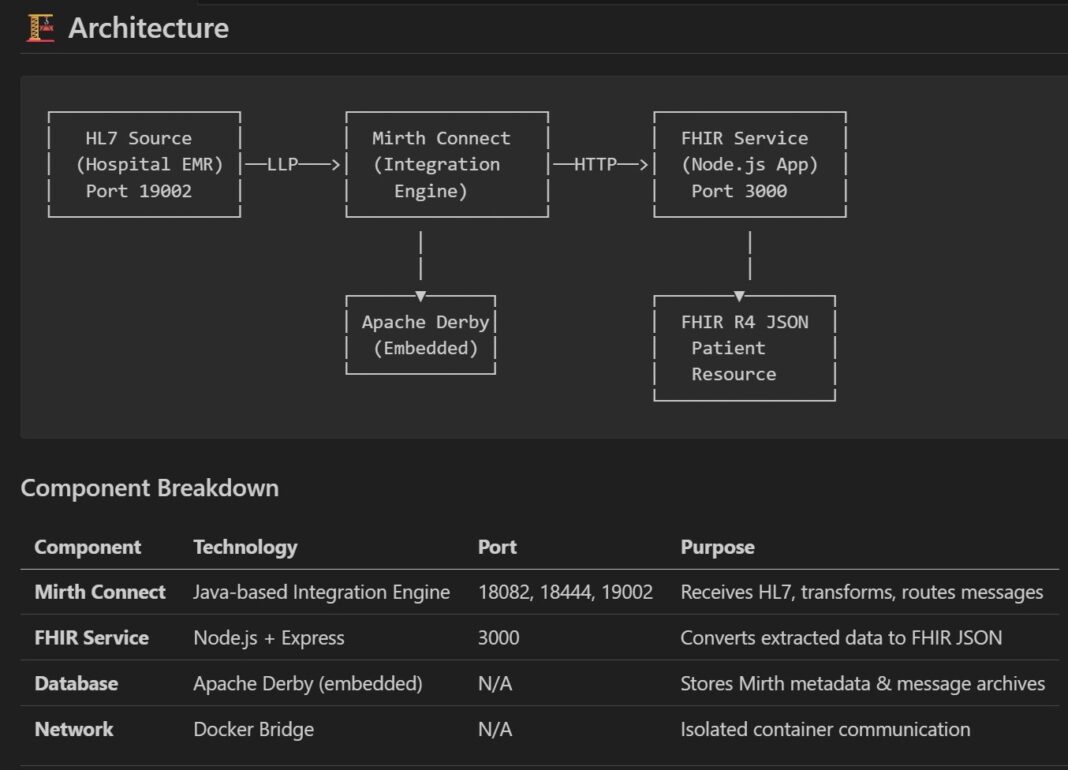Screen dimensions: 1068x770
Task: Select the '18082, 18444, 19002' port cell
Action: pos(565,592)
